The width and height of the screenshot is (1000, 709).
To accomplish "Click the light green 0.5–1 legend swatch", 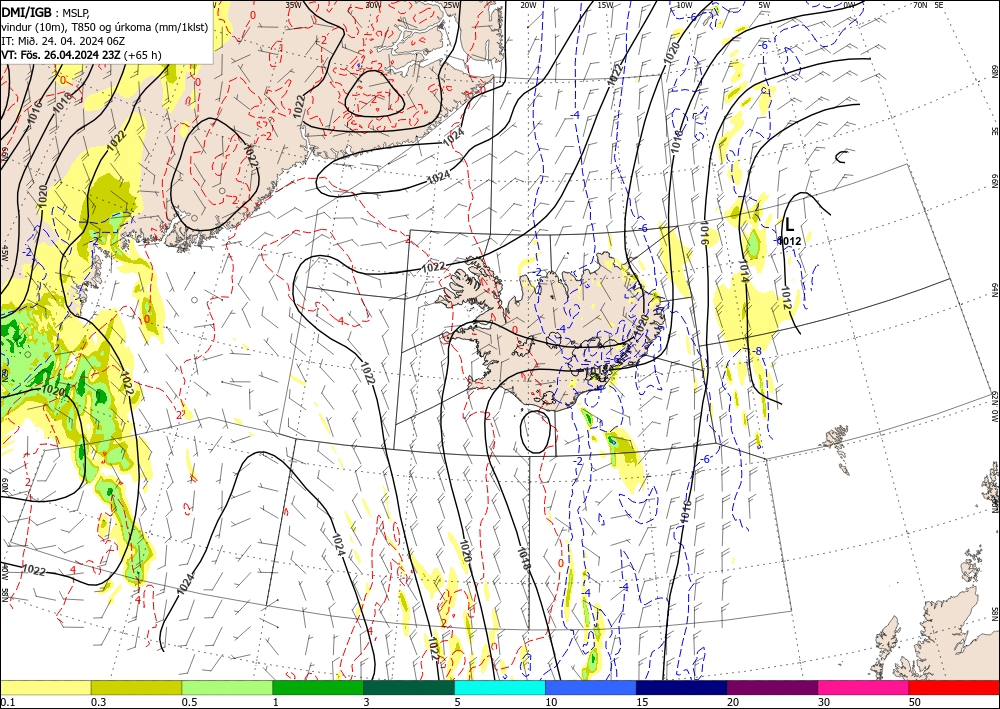I will click(227, 687).
